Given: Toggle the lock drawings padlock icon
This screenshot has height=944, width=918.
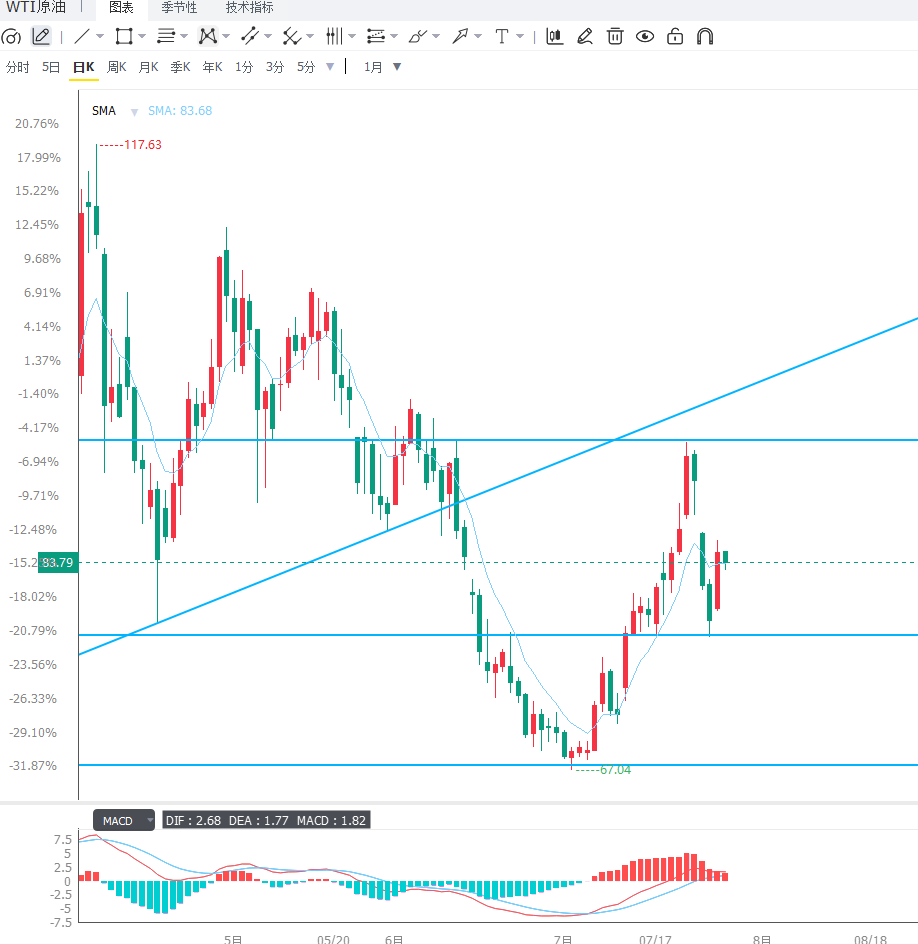Looking at the screenshot, I should 675,37.
